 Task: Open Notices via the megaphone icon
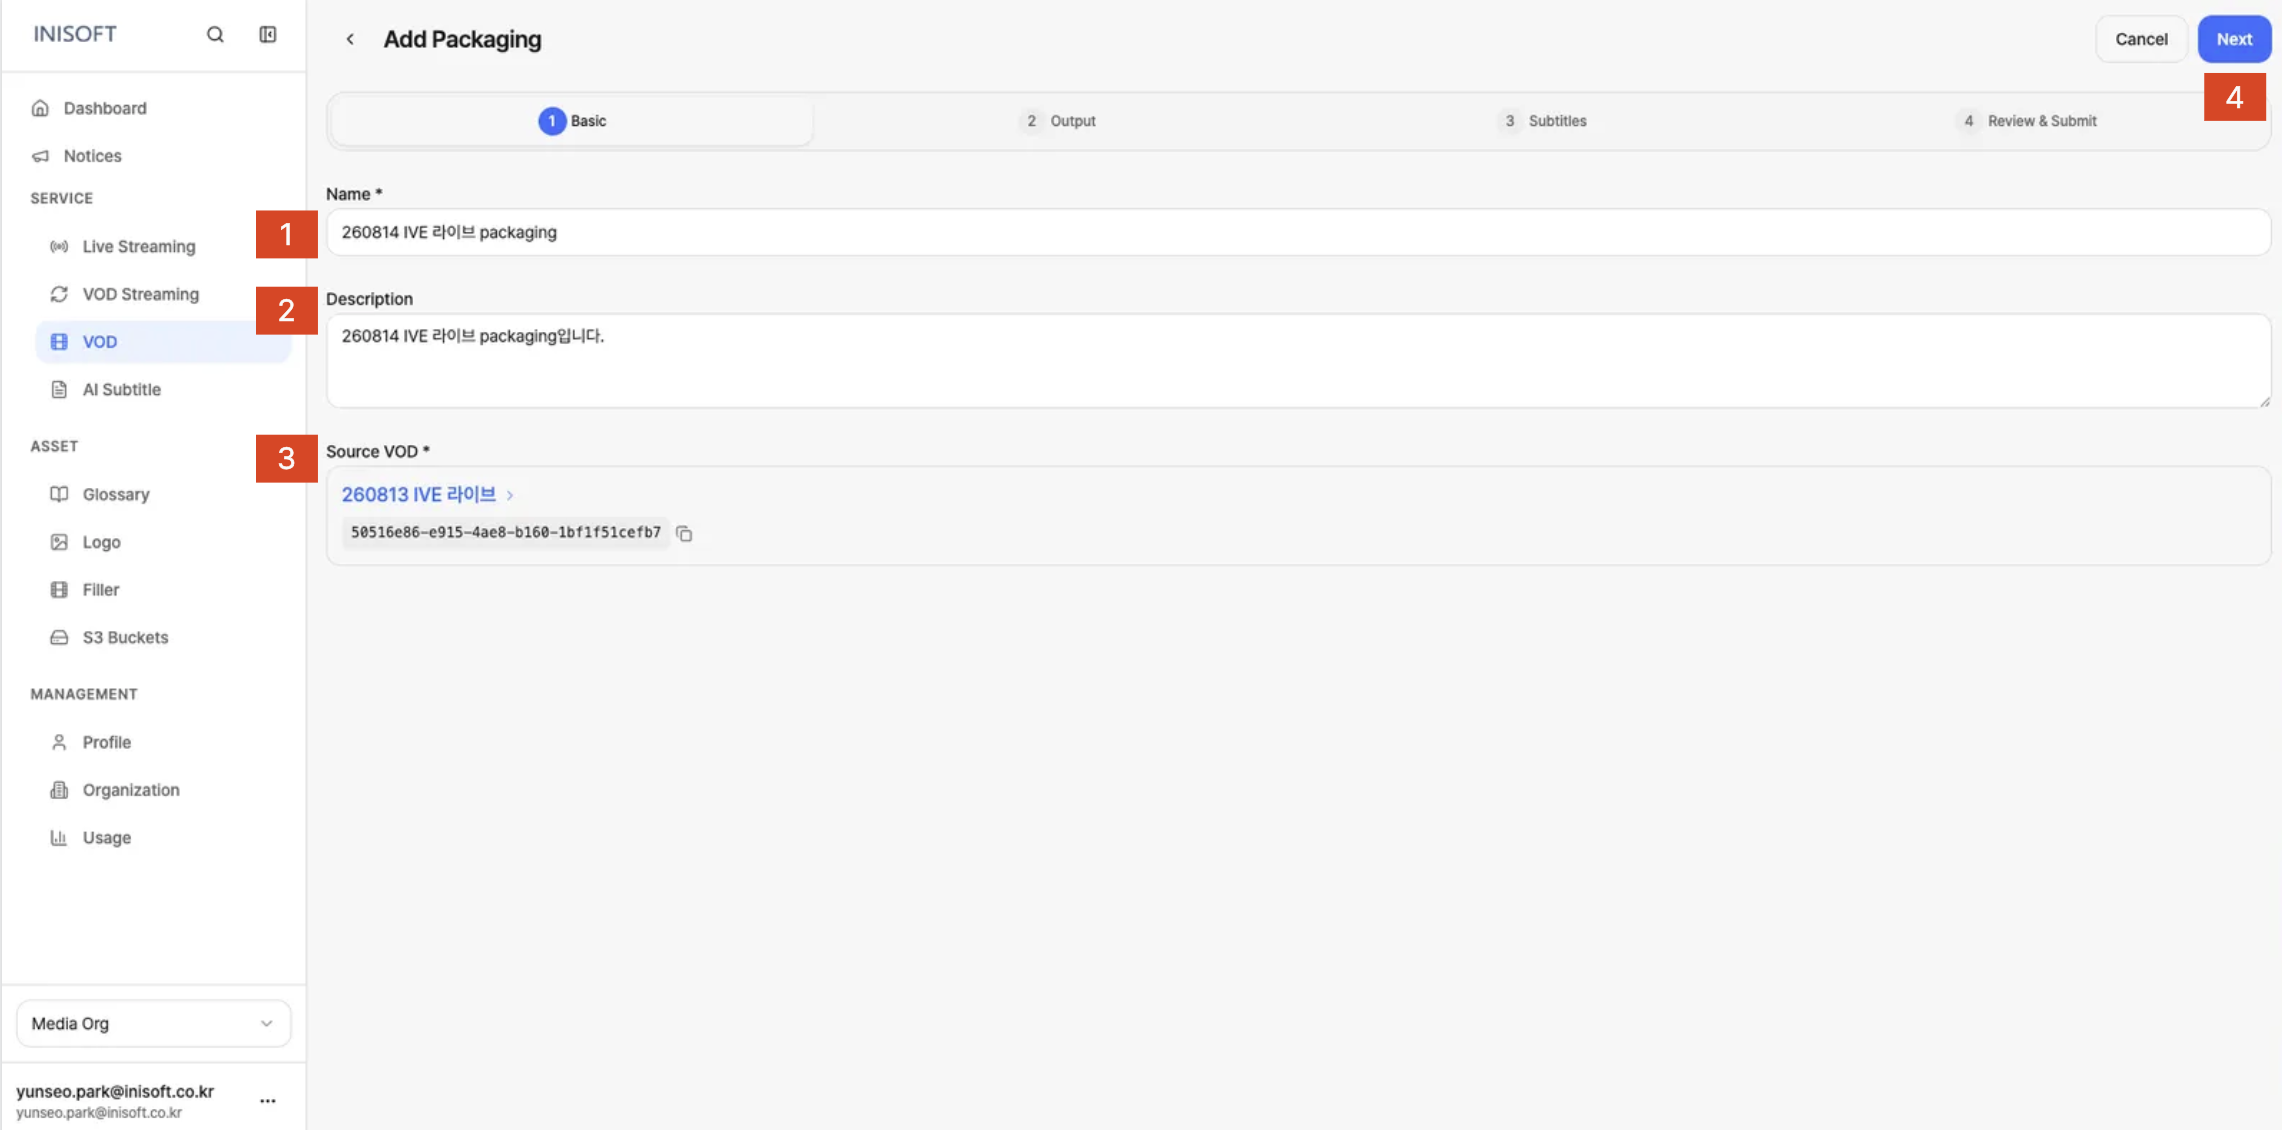click(x=40, y=156)
